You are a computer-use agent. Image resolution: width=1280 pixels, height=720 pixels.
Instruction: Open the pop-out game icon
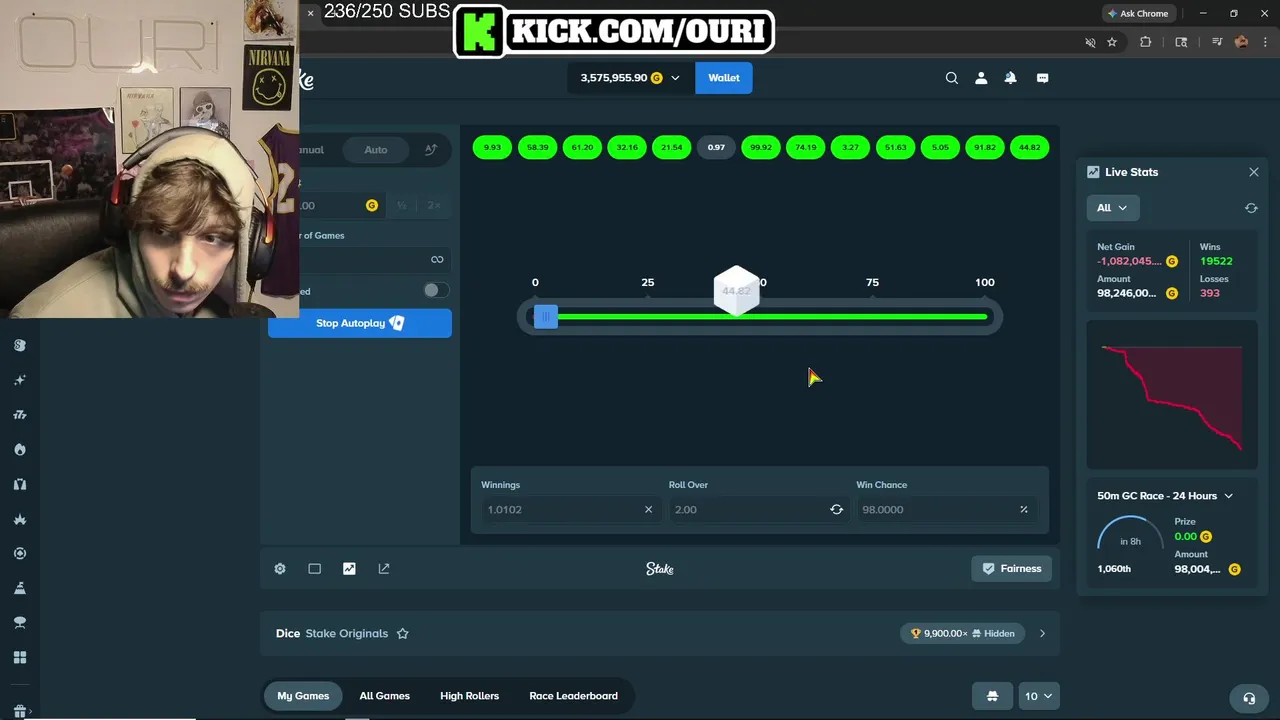[x=384, y=568]
